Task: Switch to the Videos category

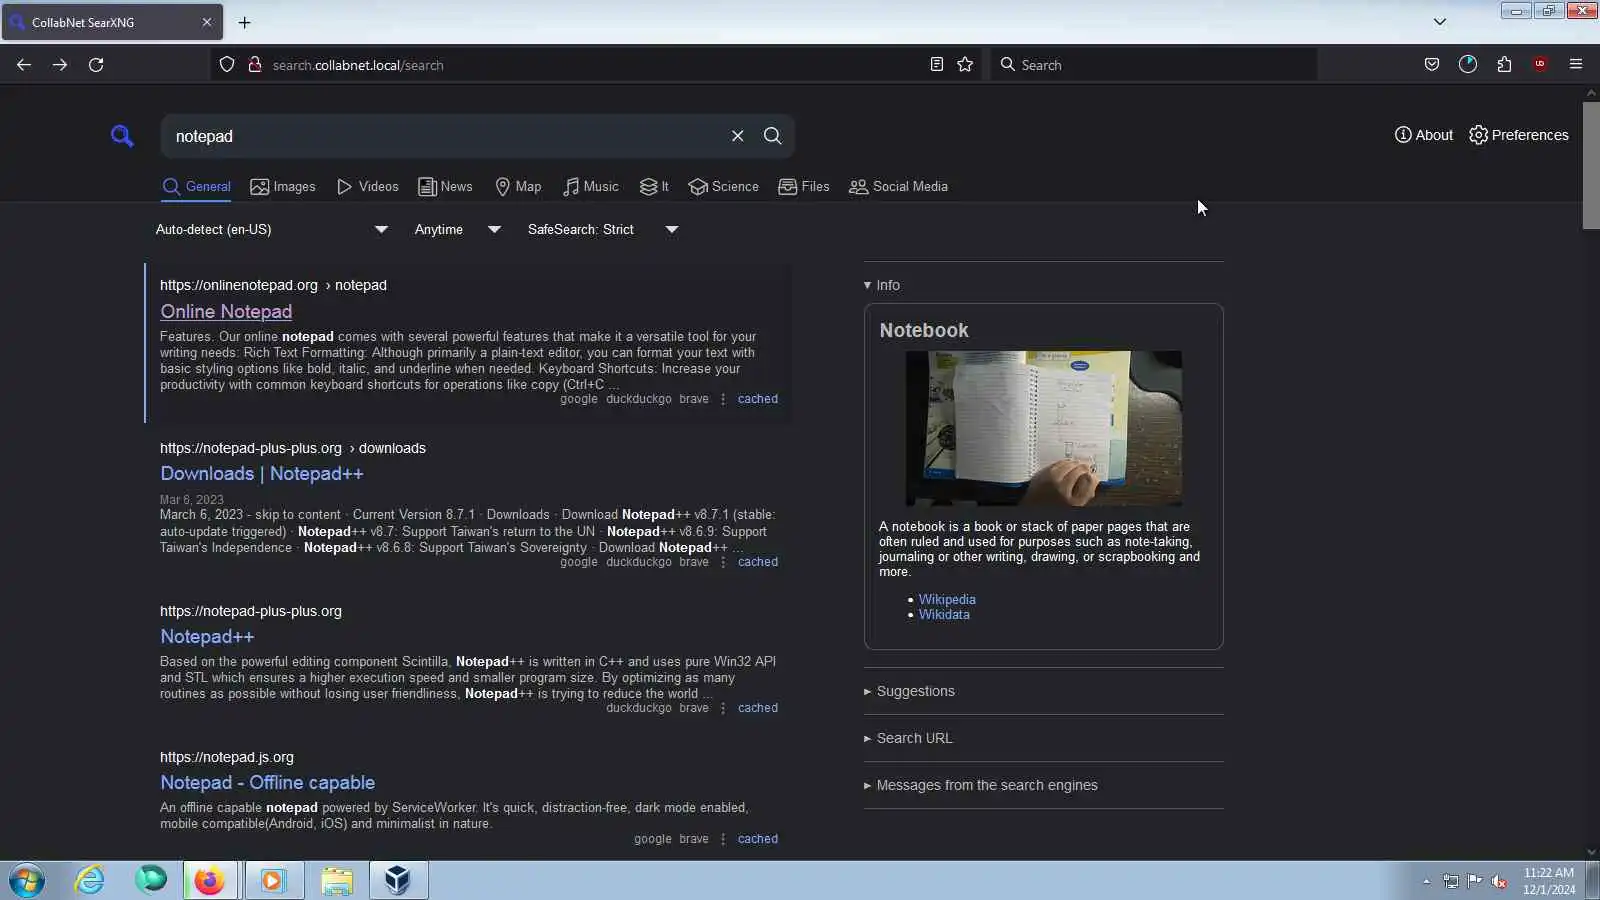Action: [367, 187]
